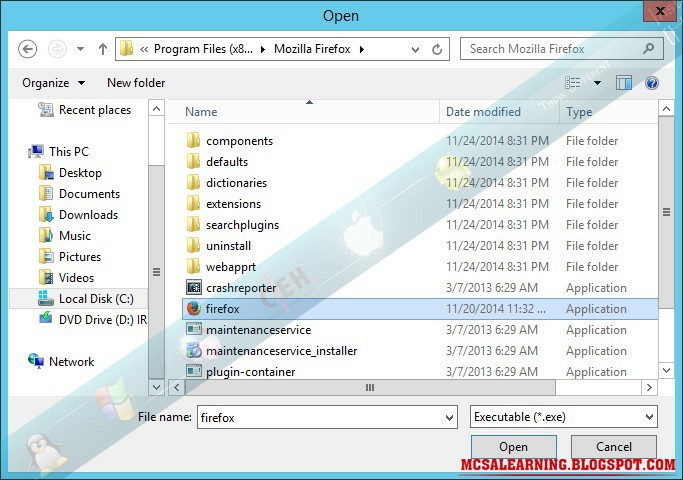Click the Mozilla Firefox breadcrumb segment
The width and height of the screenshot is (683, 480).
click(x=312, y=49)
